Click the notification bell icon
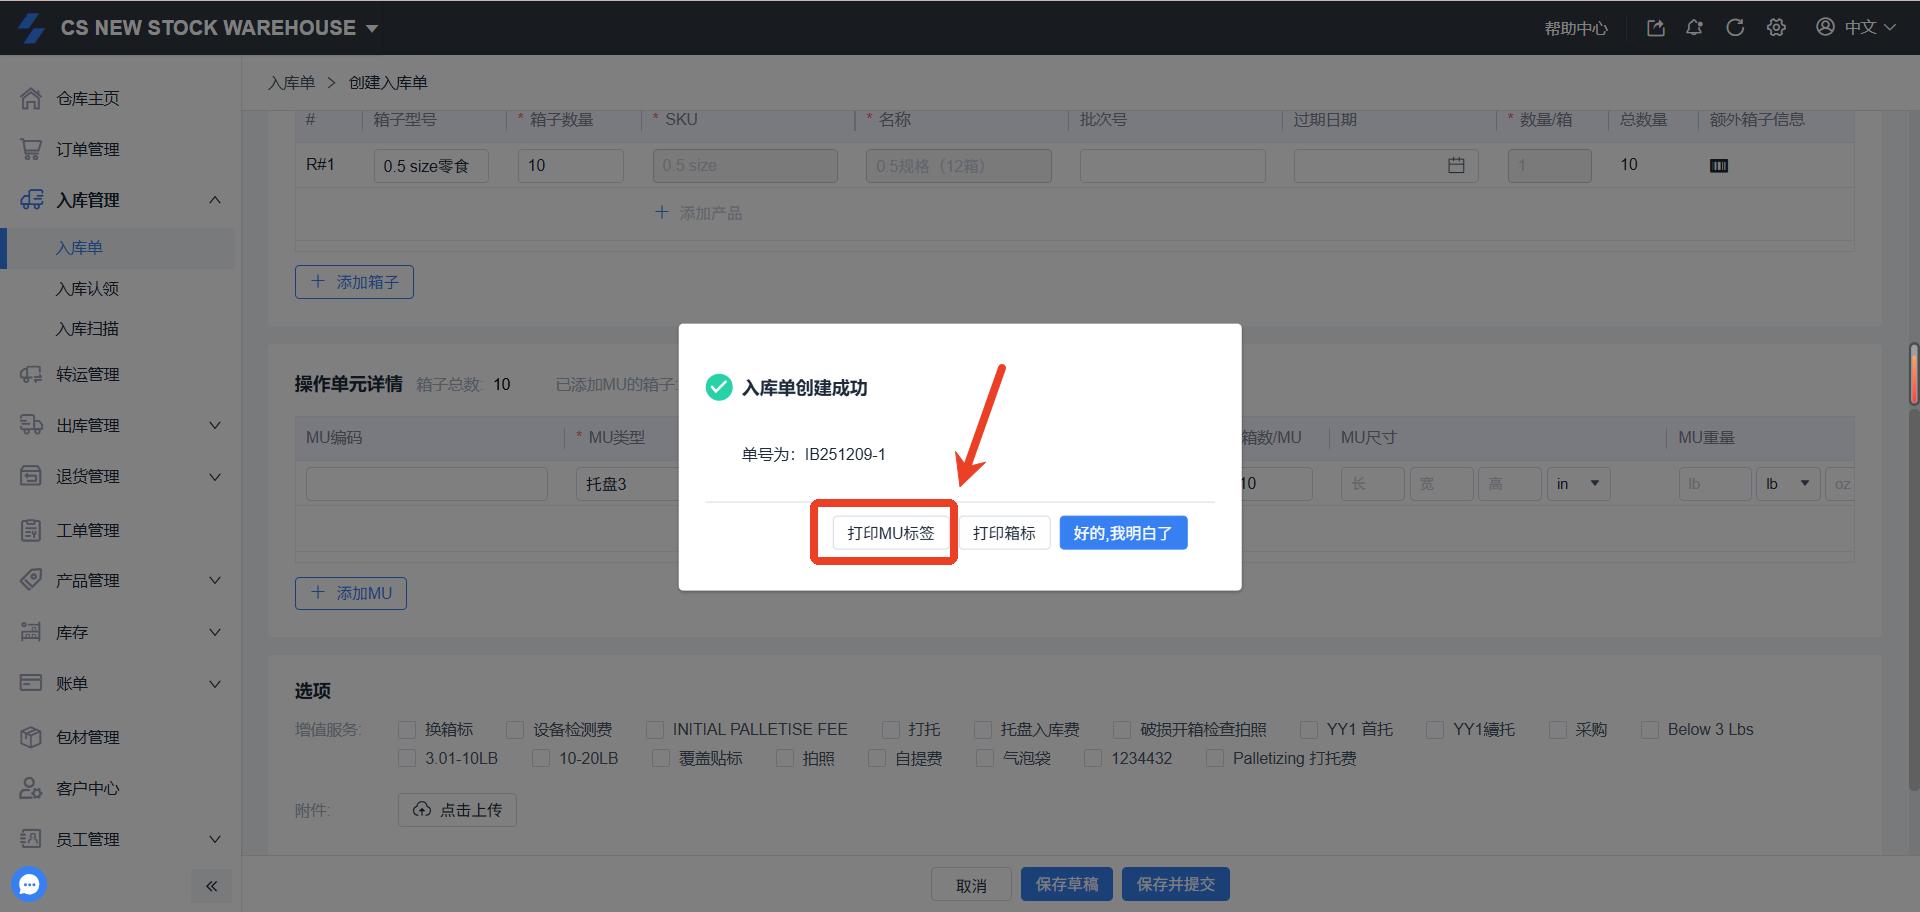This screenshot has width=1920, height=912. click(1694, 28)
